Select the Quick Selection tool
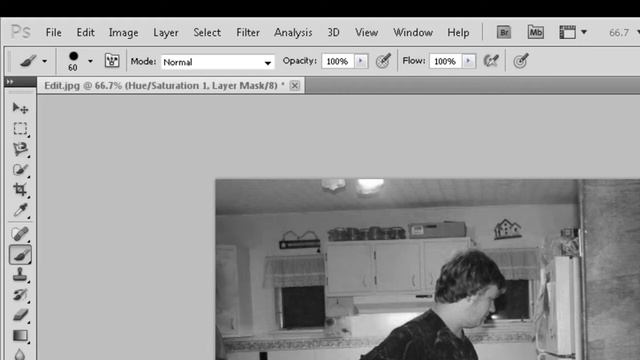 [x=20, y=169]
